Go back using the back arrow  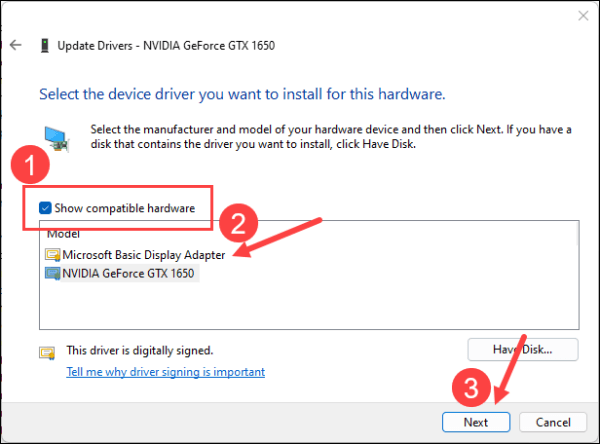(16, 46)
